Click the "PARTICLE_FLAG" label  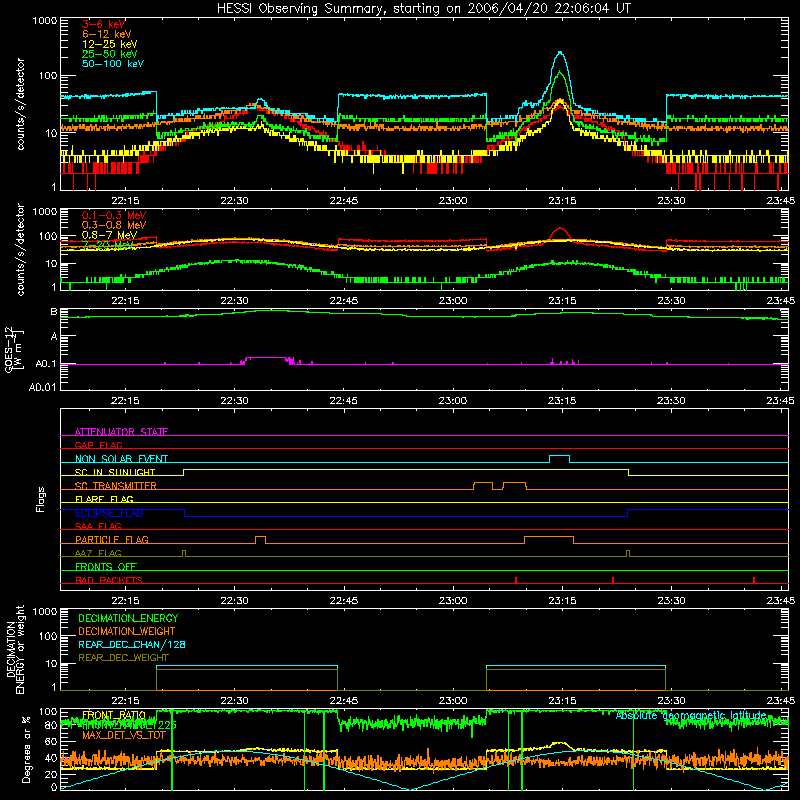[x=112, y=539]
